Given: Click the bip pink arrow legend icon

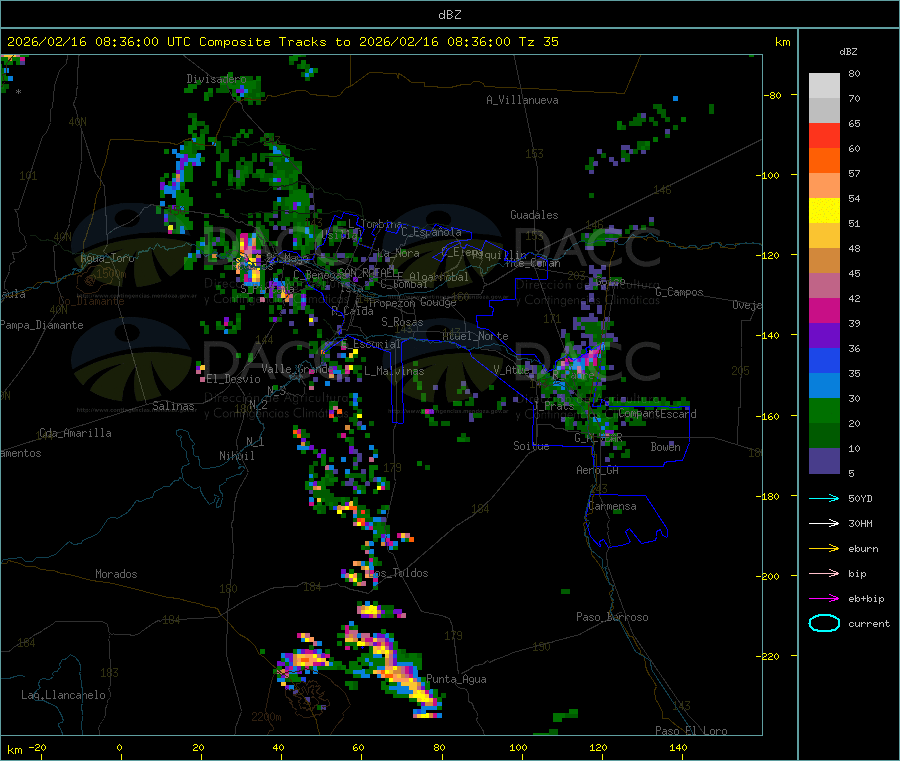Looking at the screenshot, I should pyautogui.click(x=824, y=573).
